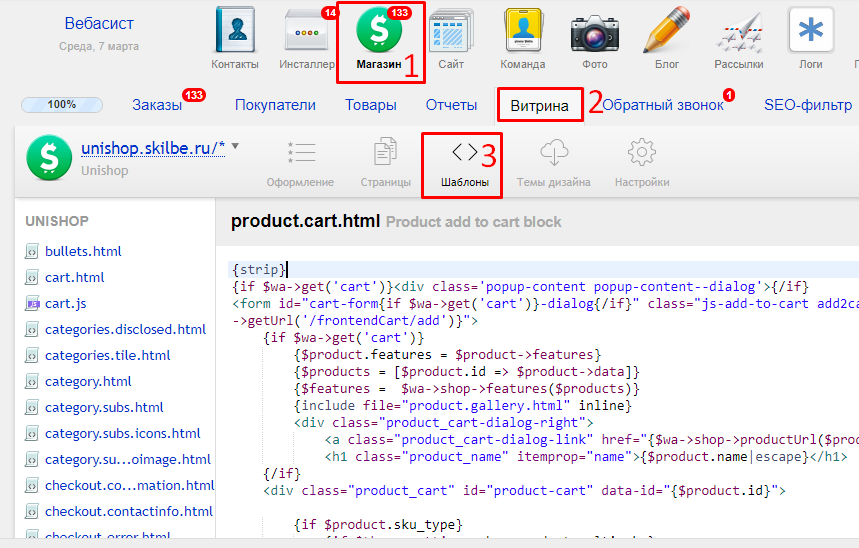This screenshot has height=548, width=859.
Task: Click the 100% progress indicator
Action: (62, 104)
